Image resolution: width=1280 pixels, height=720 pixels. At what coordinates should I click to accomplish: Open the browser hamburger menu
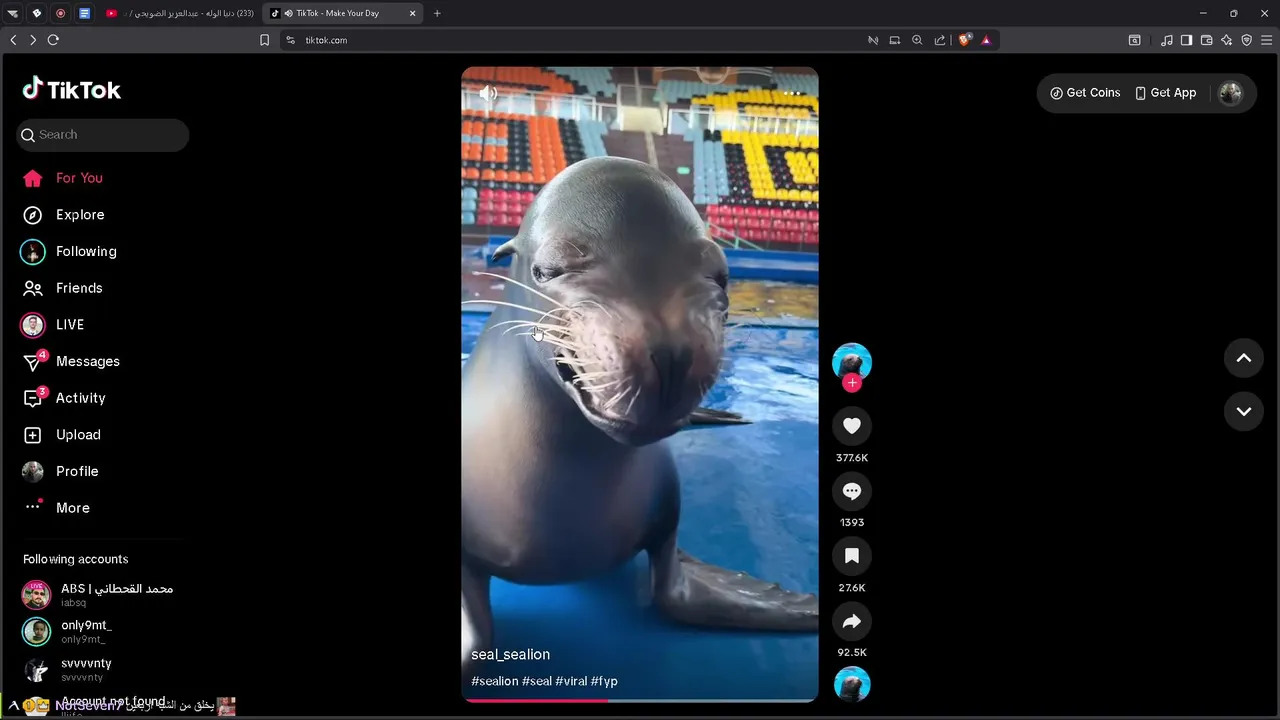coord(1267,40)
